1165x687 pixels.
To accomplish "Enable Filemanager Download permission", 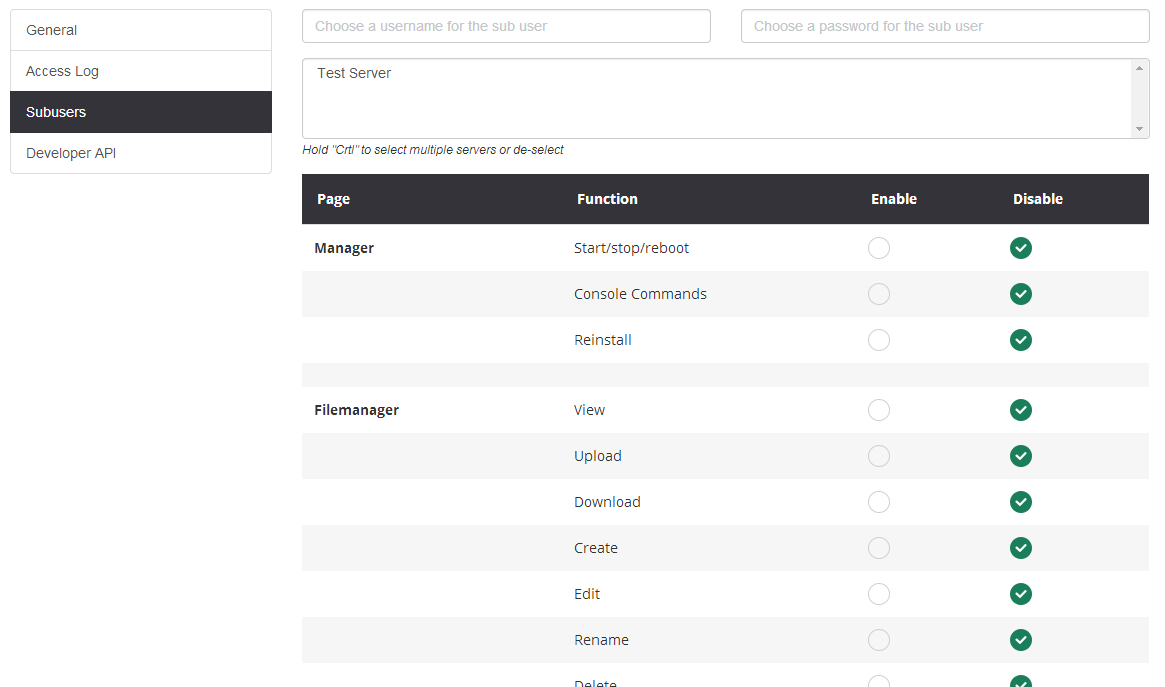I will coord(879,502).
